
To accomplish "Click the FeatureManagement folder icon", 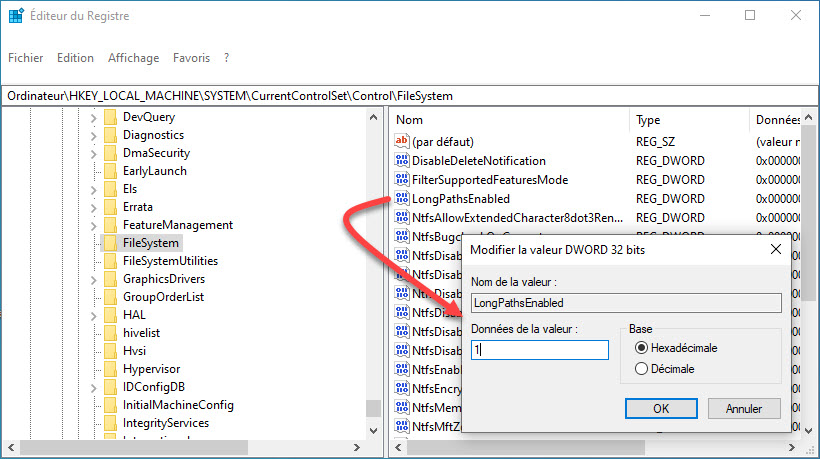I will [x=110, y=225].
